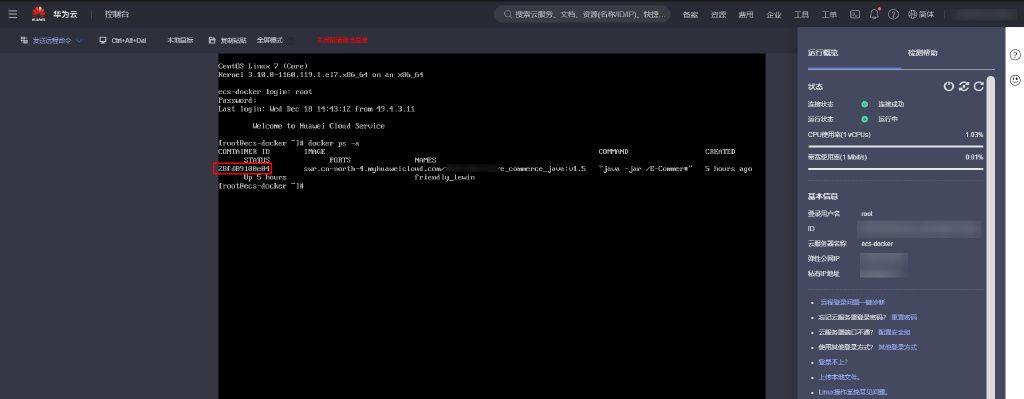Click inside the remote terminal console

pos(491,226)
